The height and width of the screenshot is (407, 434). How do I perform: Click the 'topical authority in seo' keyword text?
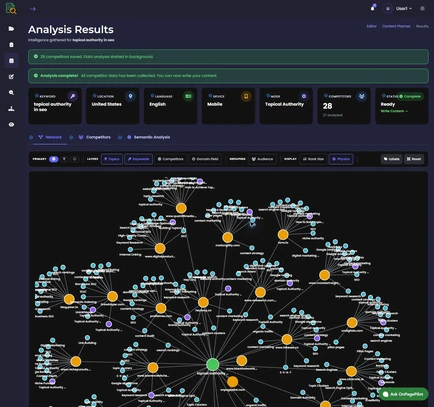53,107
